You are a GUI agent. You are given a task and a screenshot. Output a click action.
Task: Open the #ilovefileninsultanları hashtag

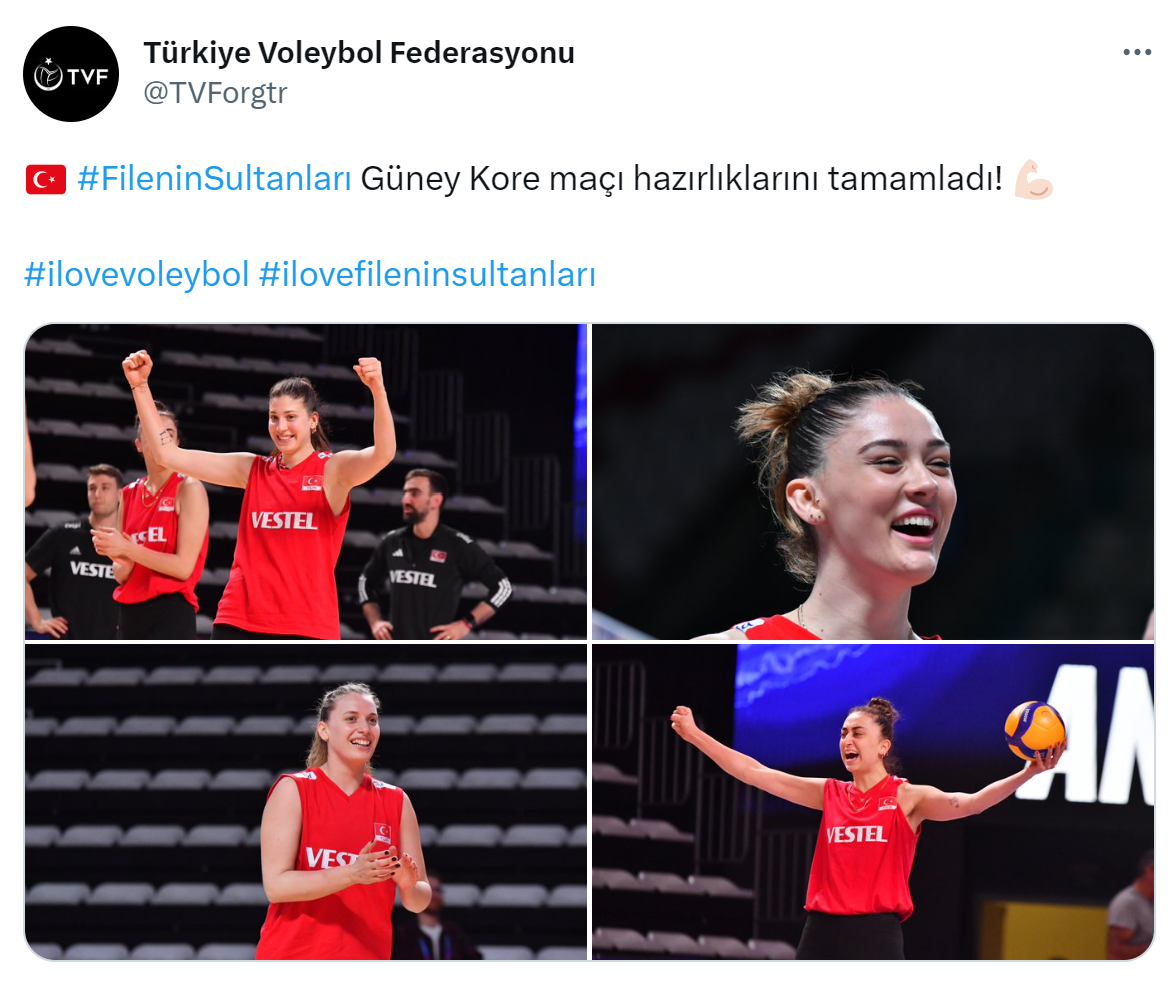click(x=427, y=274)
